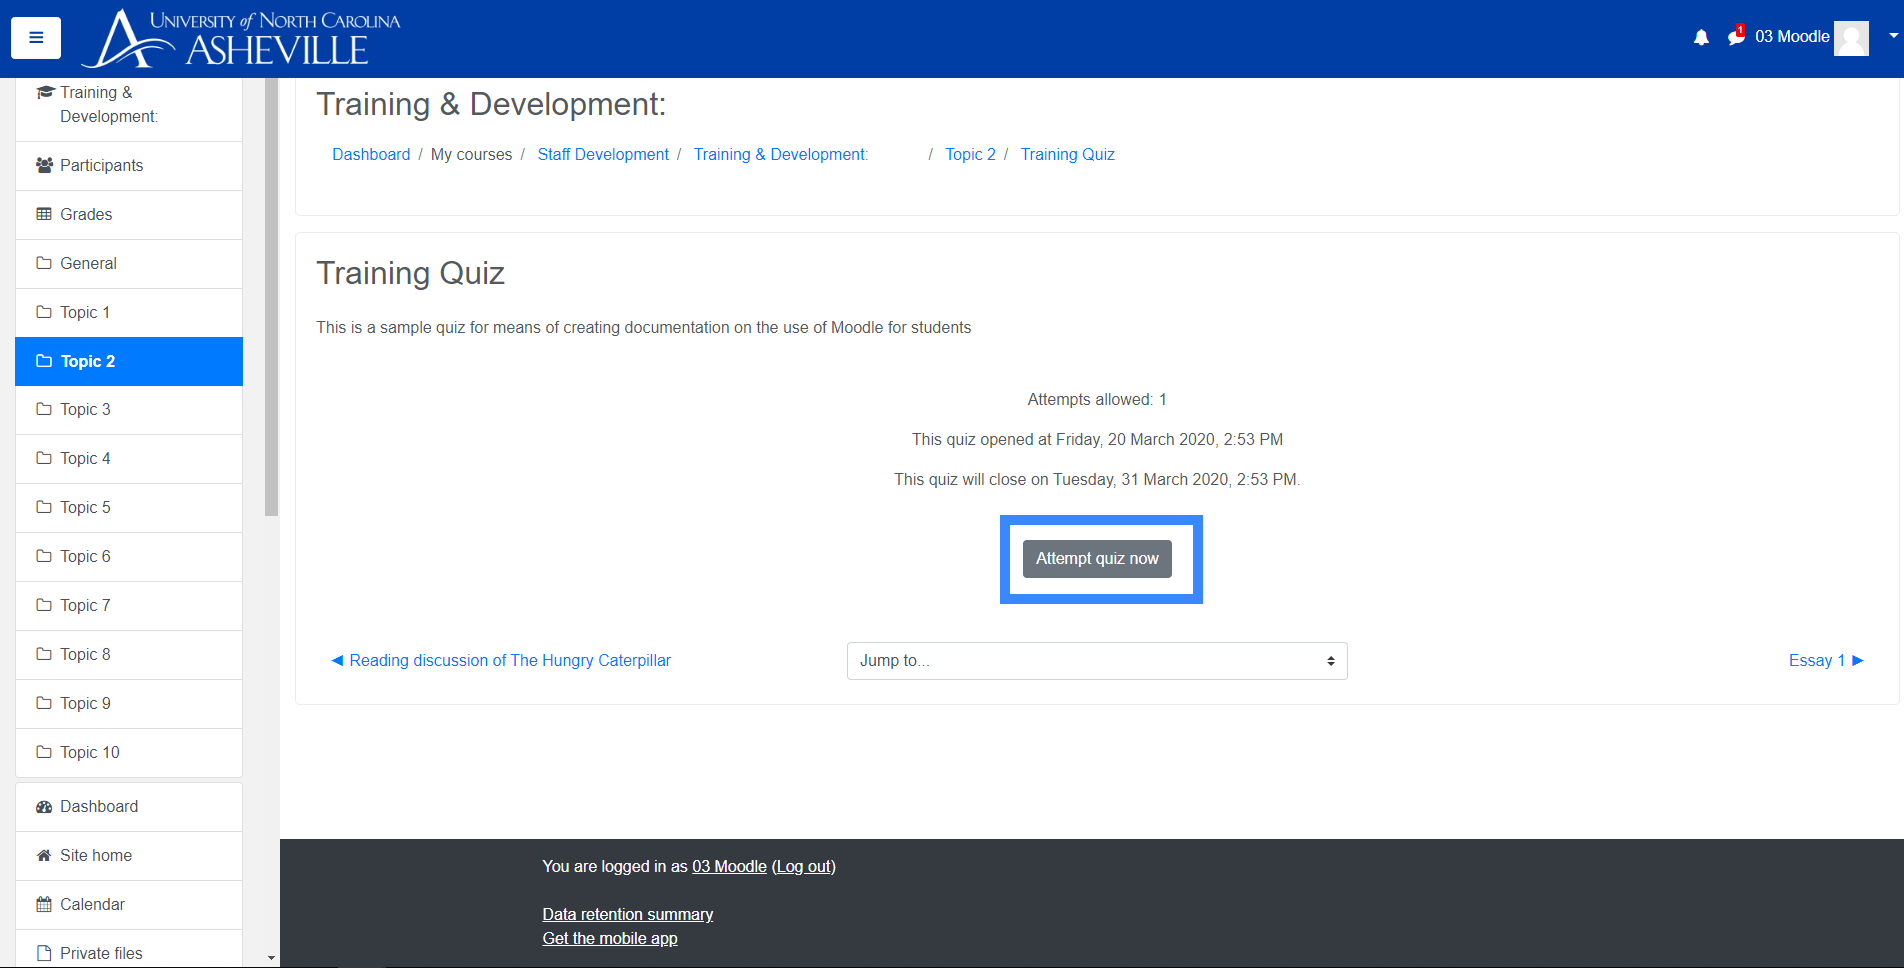Open Participants in the sidebar

pyautogui.click(x=101, y=165)
